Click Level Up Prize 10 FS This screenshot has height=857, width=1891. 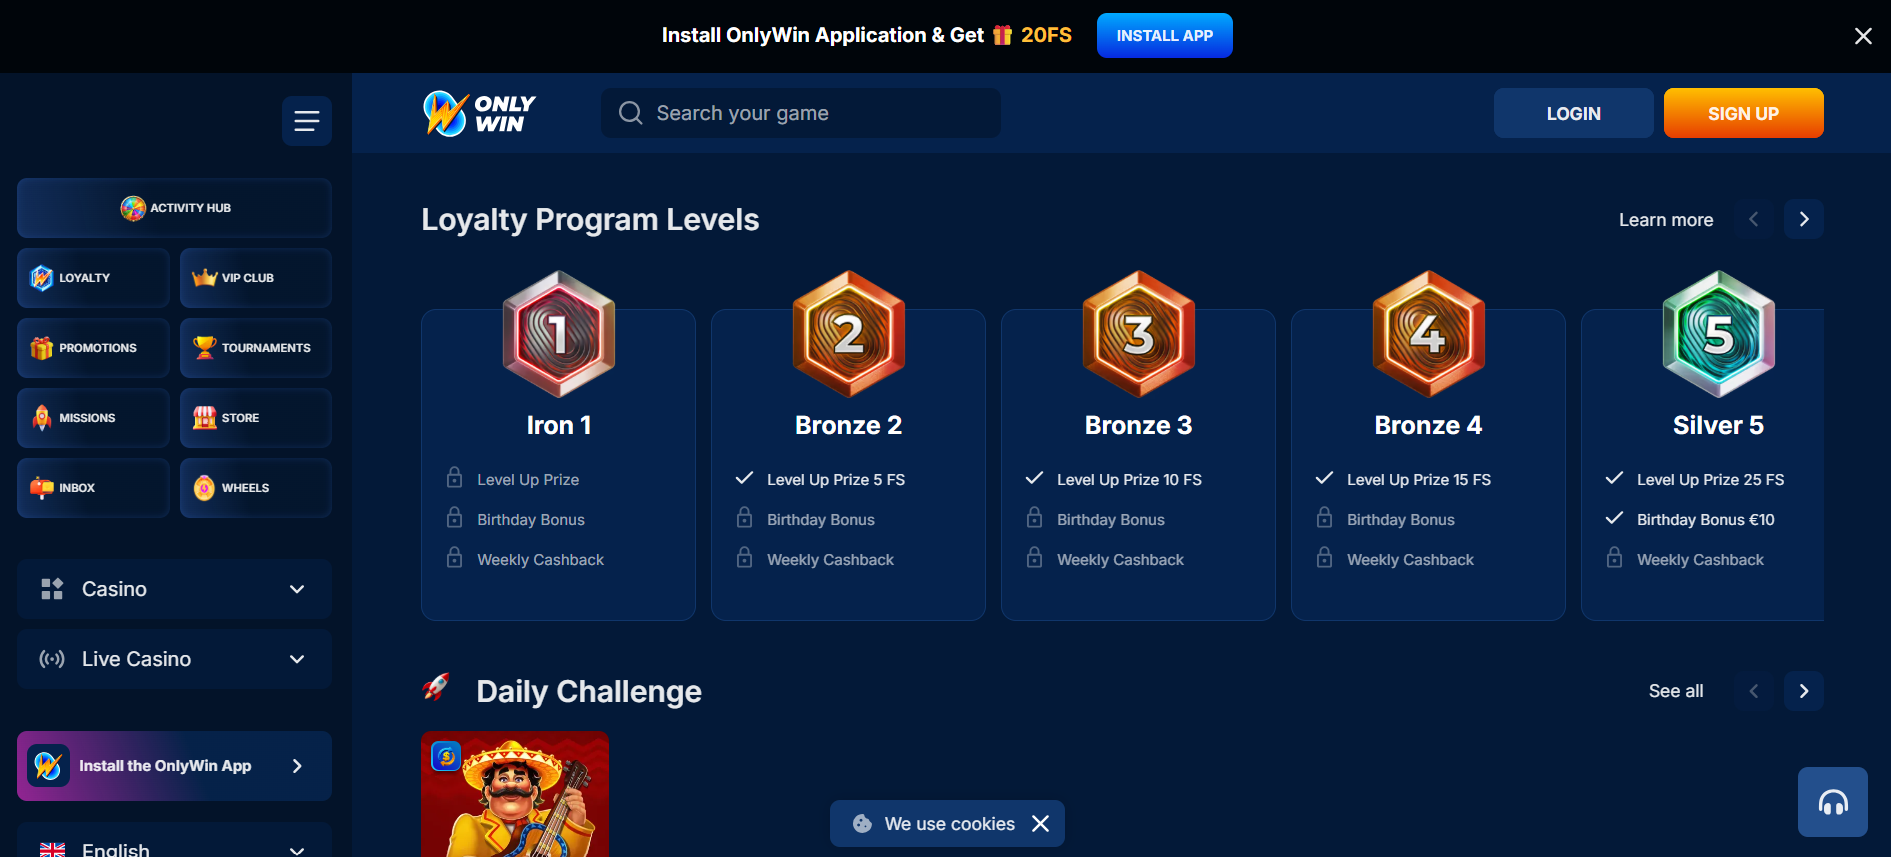(1129, 480)
